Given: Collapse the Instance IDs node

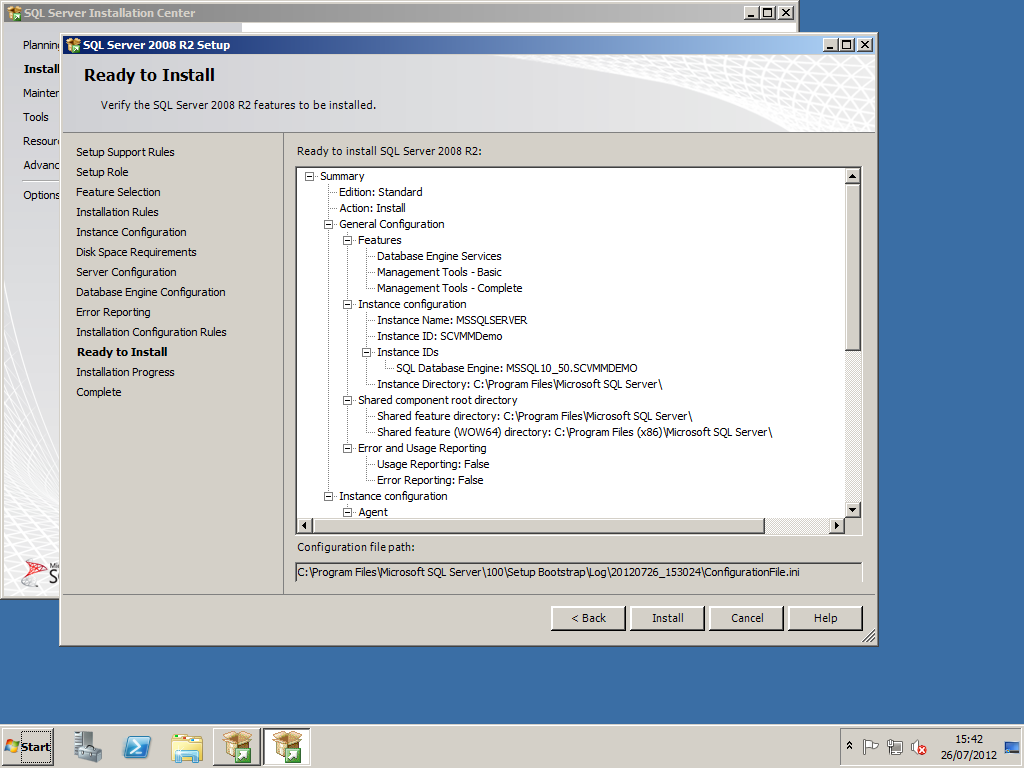Looking at the screenshot, I should (366, 352).
